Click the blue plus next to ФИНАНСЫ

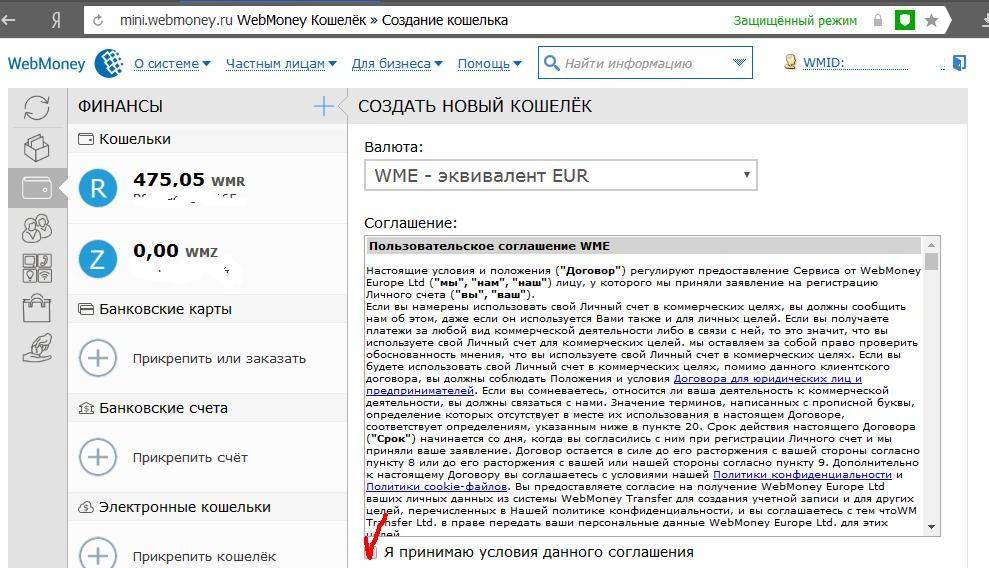[x=323, y=106]
